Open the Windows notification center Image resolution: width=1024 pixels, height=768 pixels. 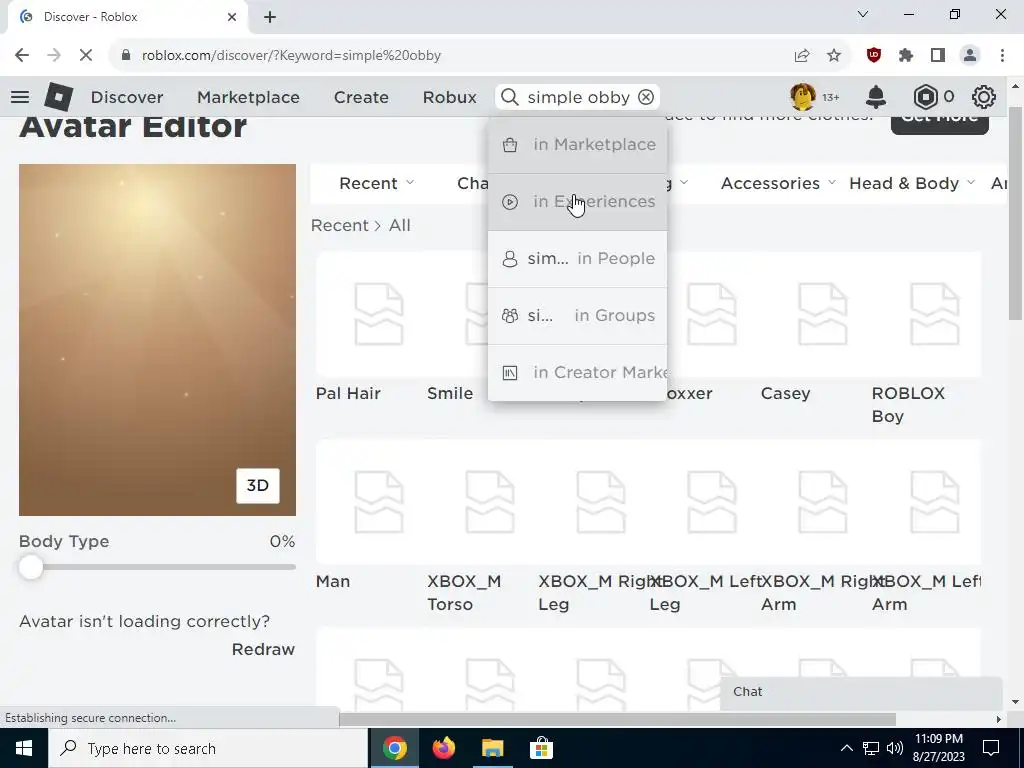991,748
